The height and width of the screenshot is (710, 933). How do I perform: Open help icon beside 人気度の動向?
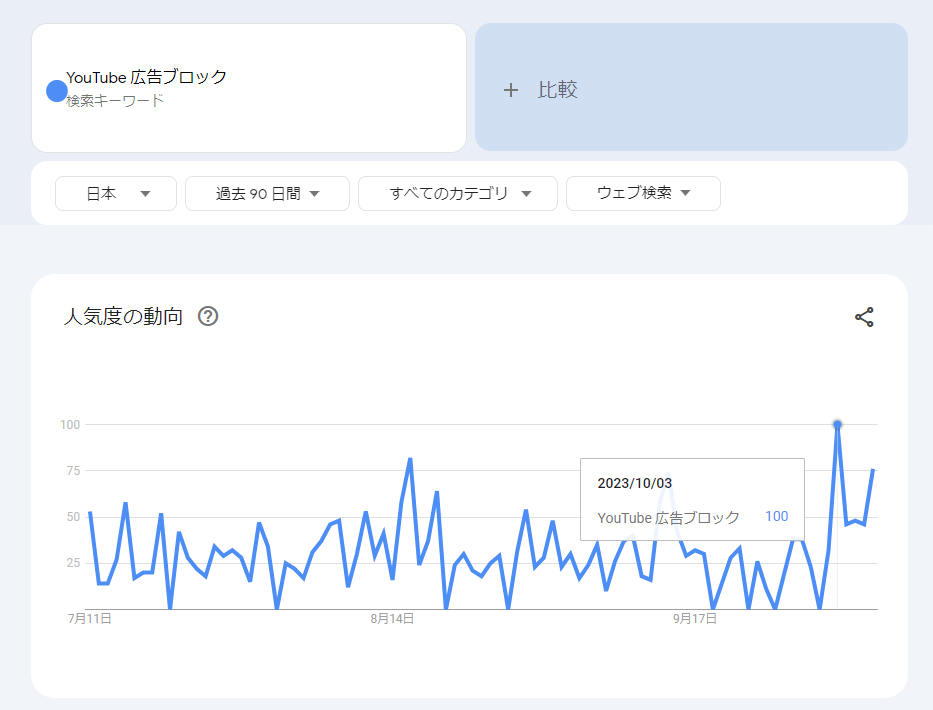coord(208,316)
